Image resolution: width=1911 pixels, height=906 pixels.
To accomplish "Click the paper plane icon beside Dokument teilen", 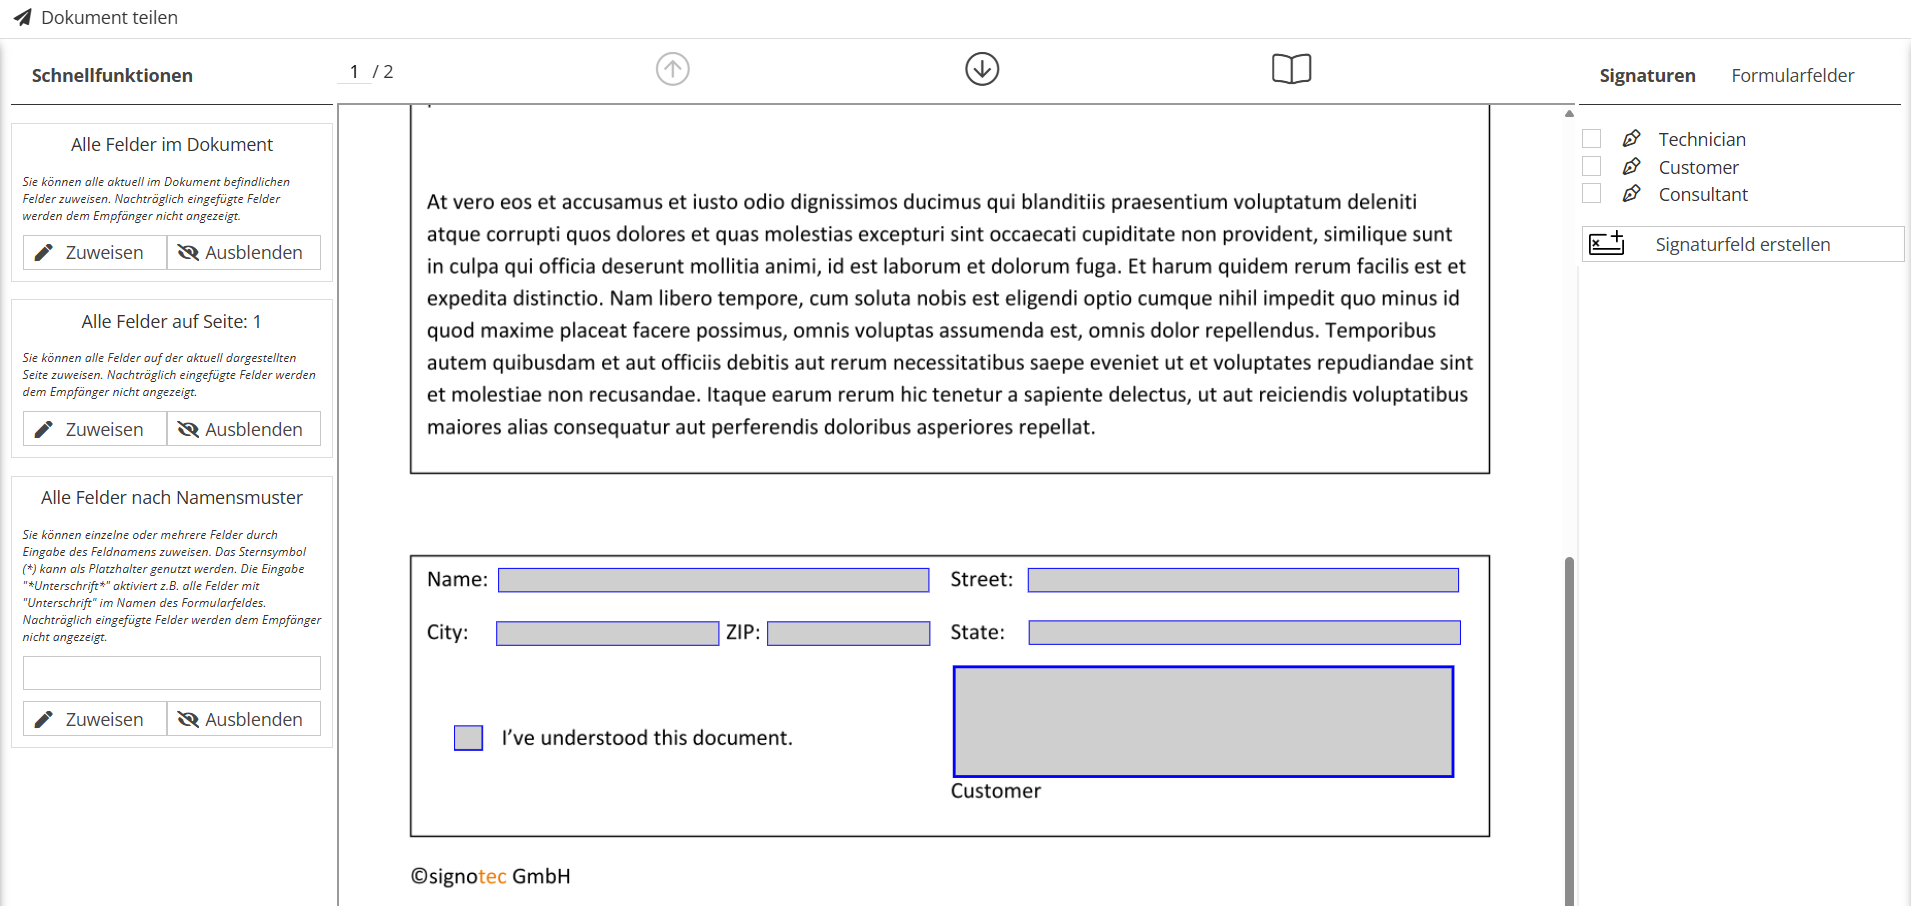I will 22,17.
